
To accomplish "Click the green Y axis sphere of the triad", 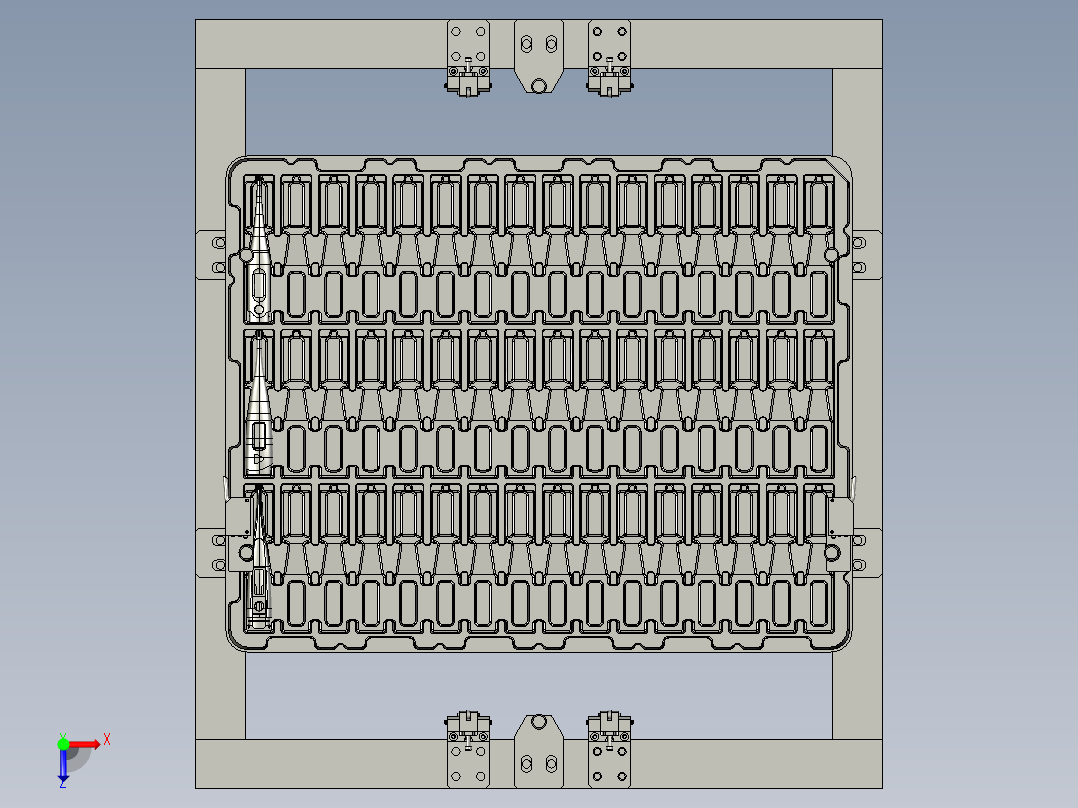I will pos(63,745).
